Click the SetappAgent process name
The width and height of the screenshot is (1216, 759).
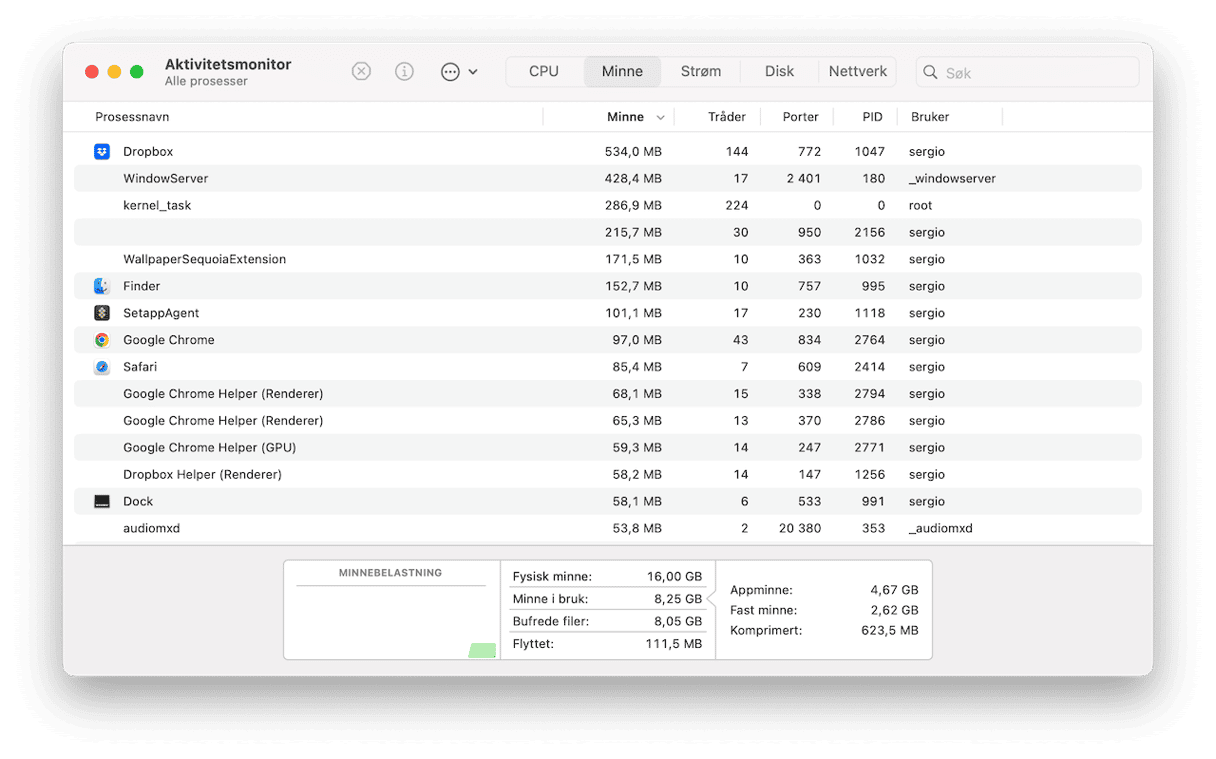pyautogui.click(x=161, y=313)
